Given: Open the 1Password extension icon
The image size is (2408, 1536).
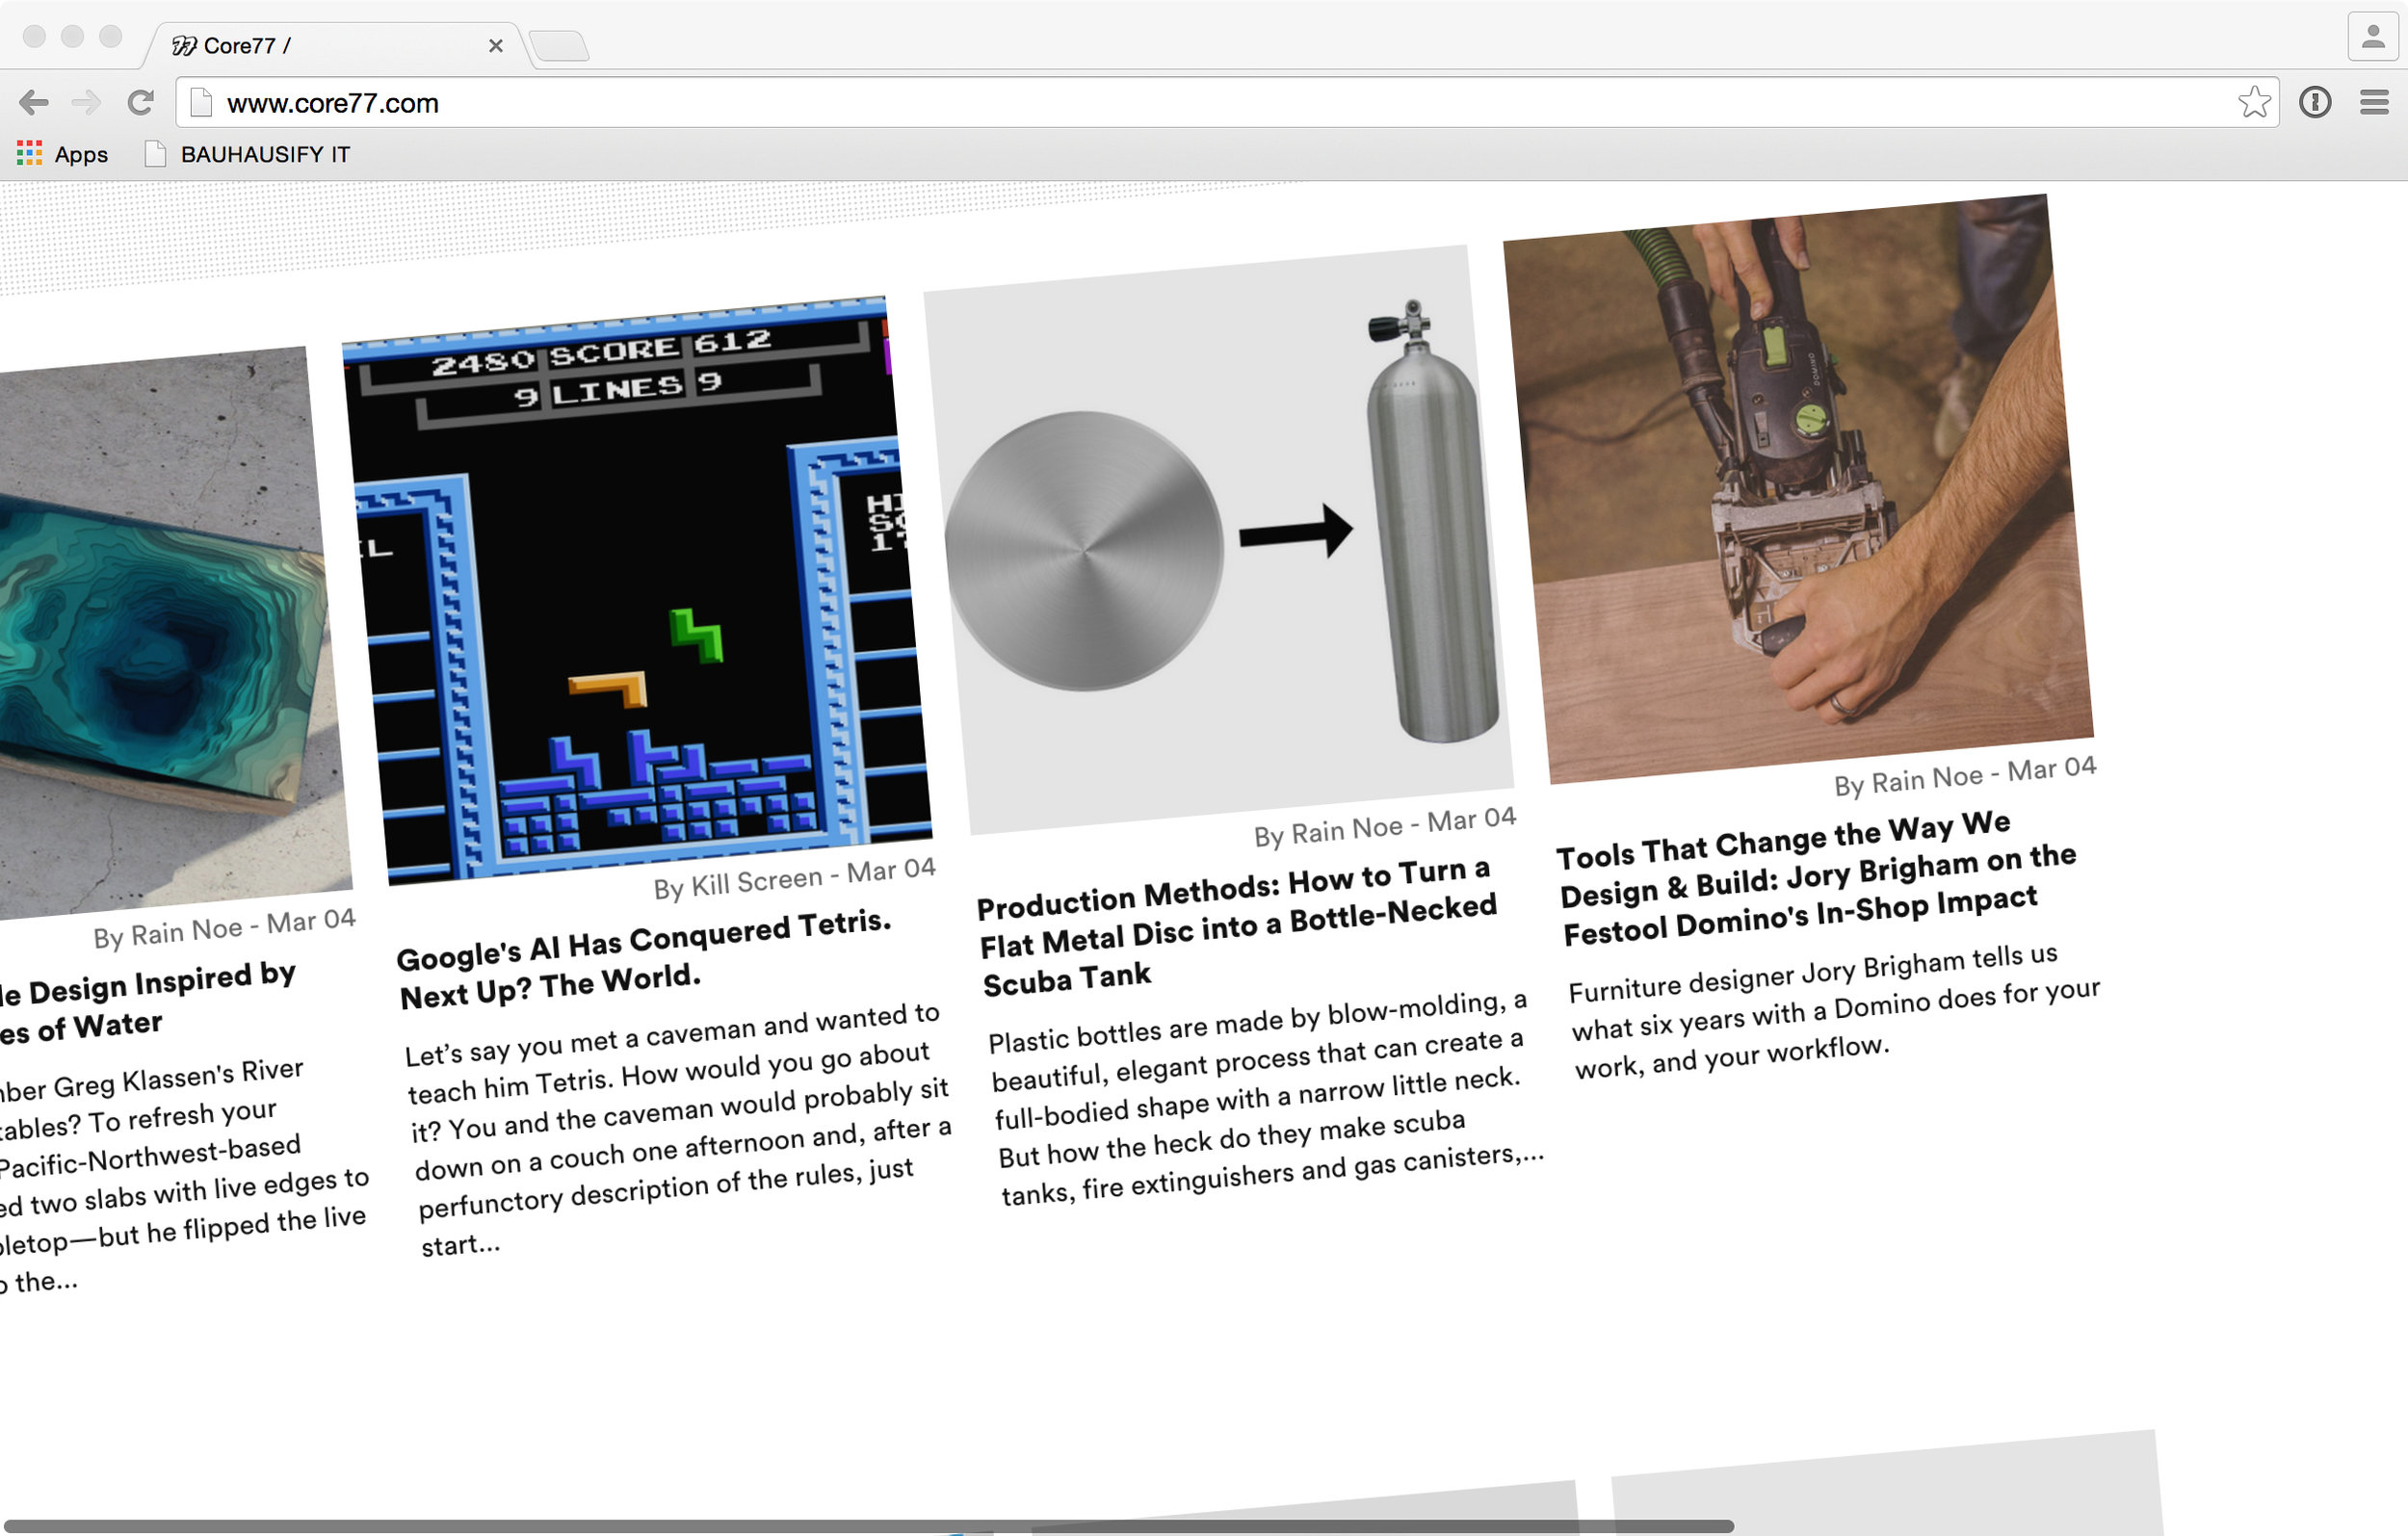Looking at the screenshot, I should [2315, 102].
